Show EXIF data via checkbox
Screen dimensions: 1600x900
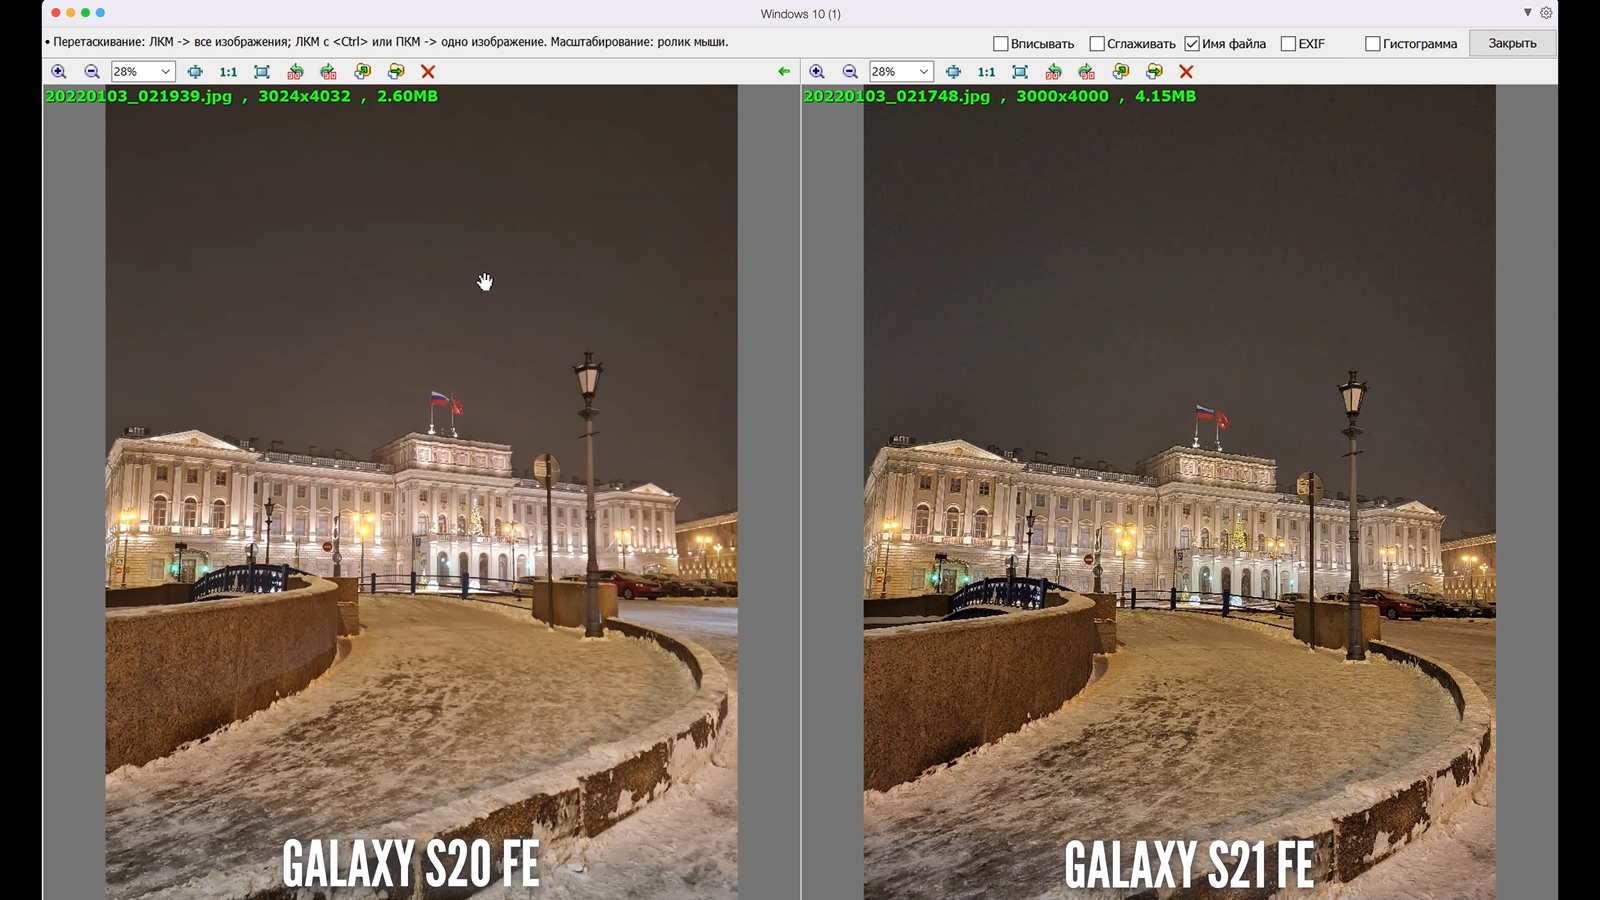(x=1288, y=44)
